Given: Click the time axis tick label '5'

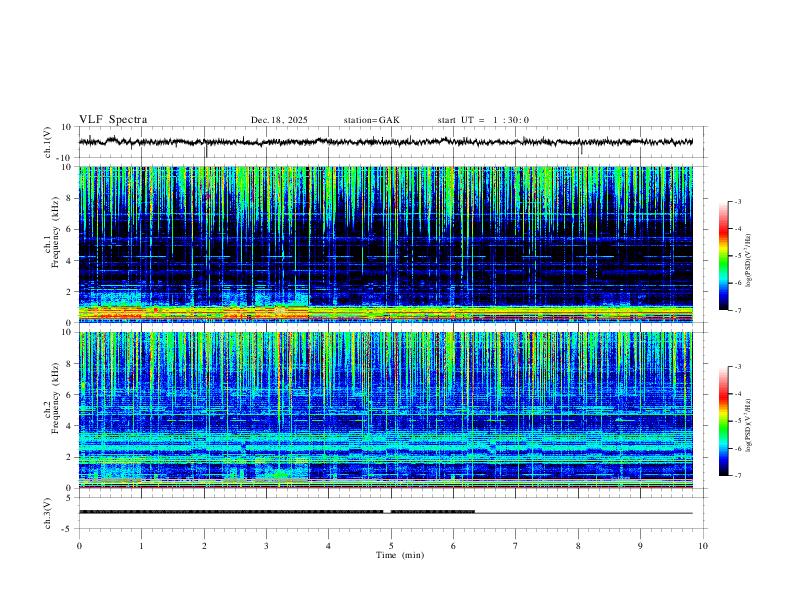Looking at the screenshot, I should (x=391, y=546).
